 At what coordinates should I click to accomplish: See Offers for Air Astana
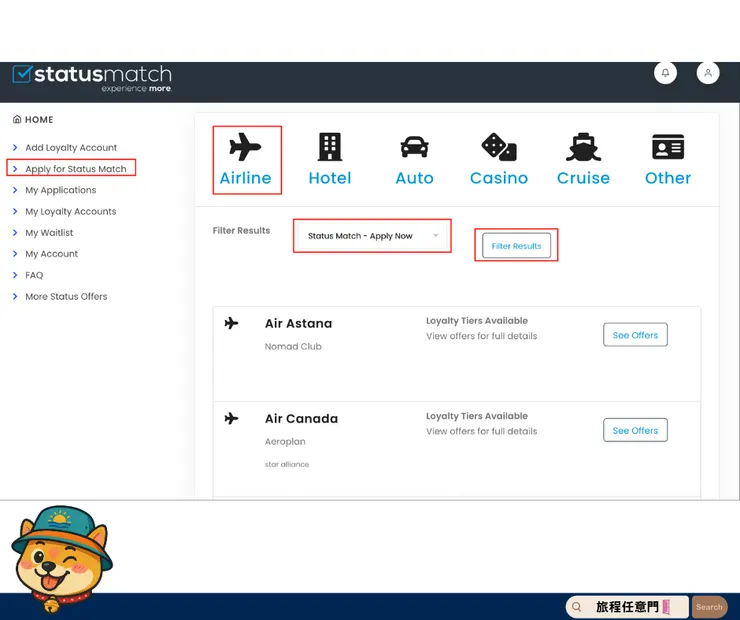tap(635, 335)
